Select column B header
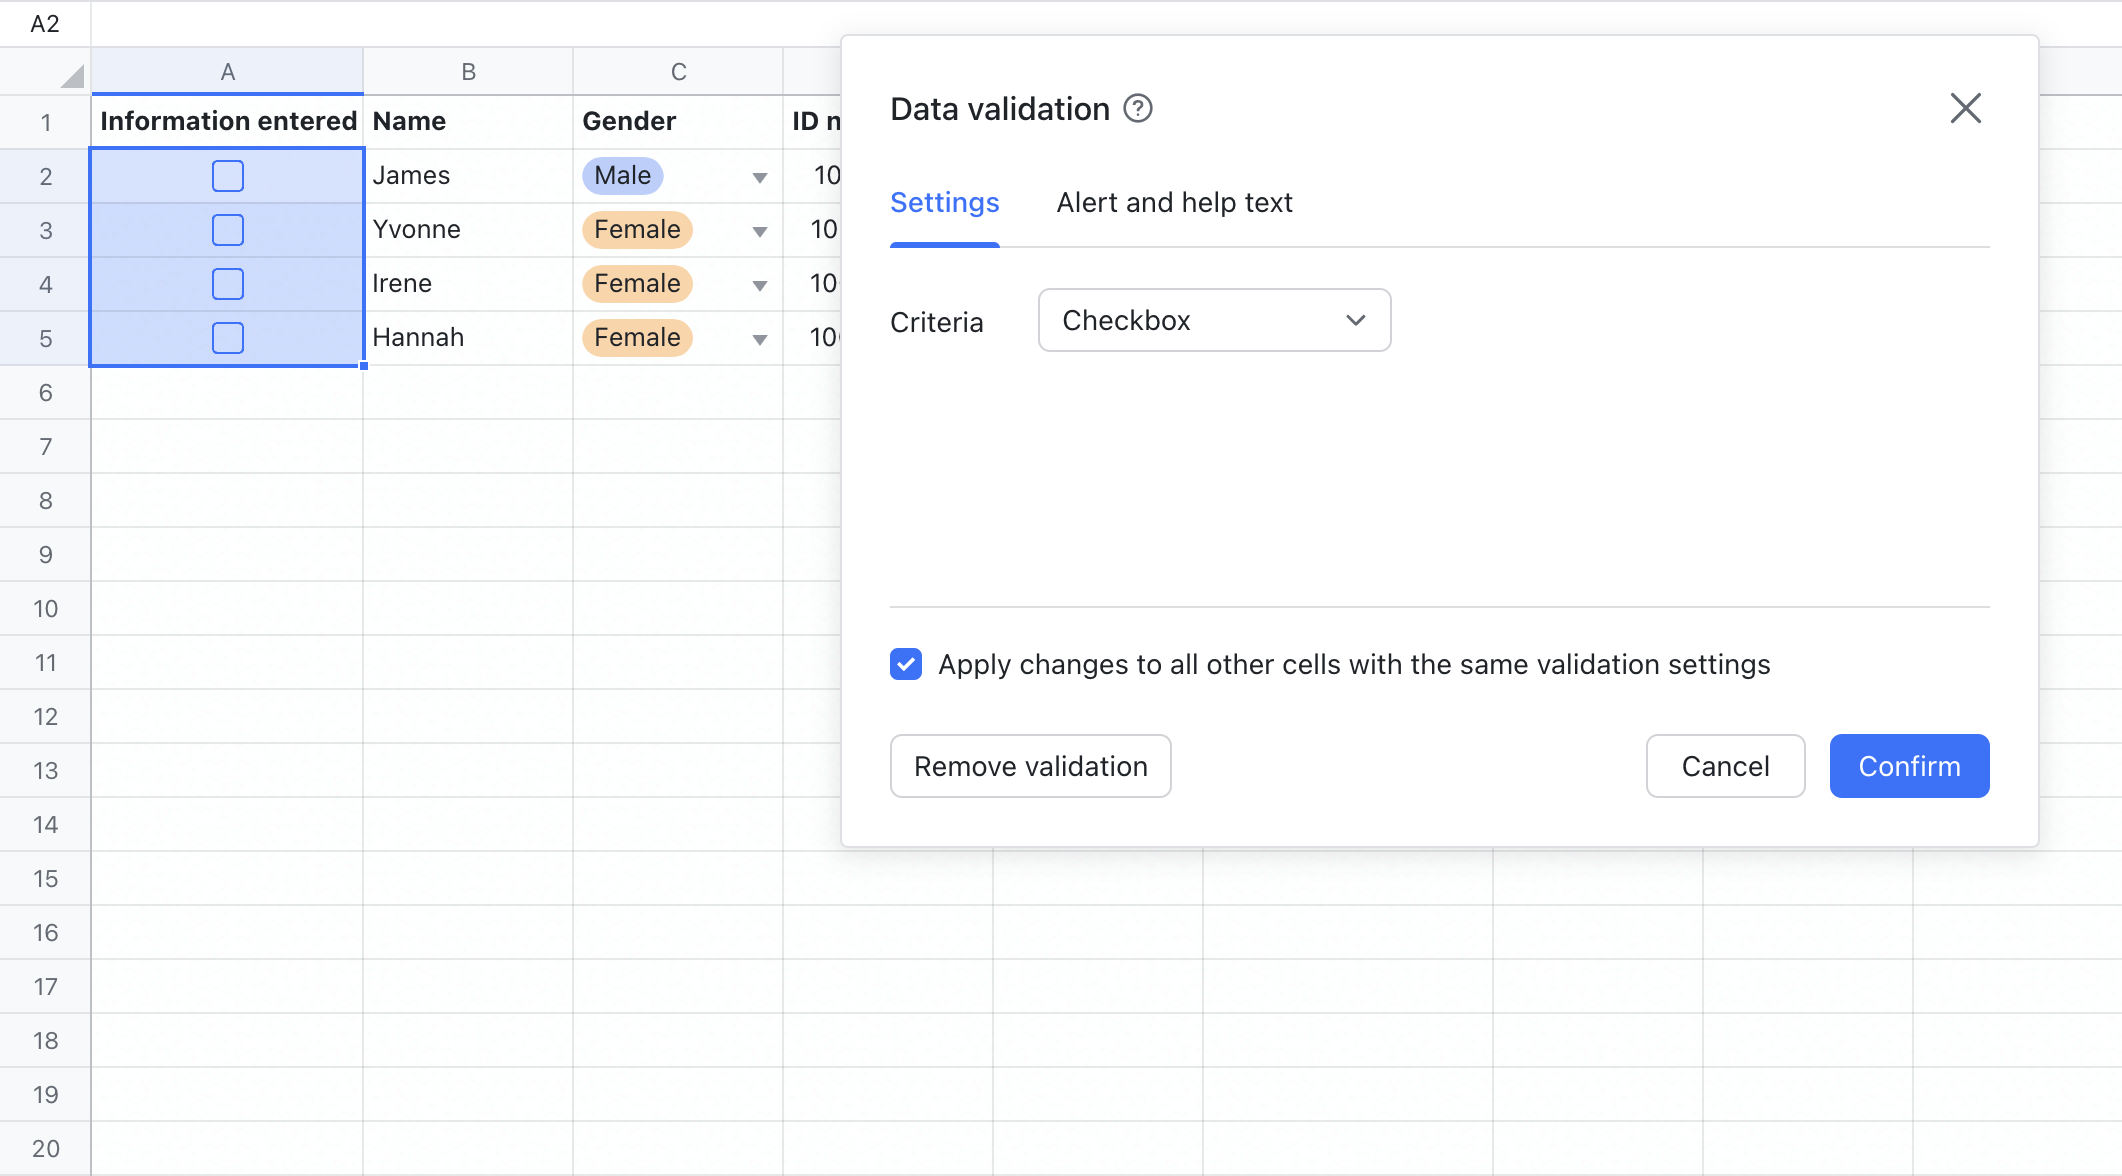 pos(468,70)
